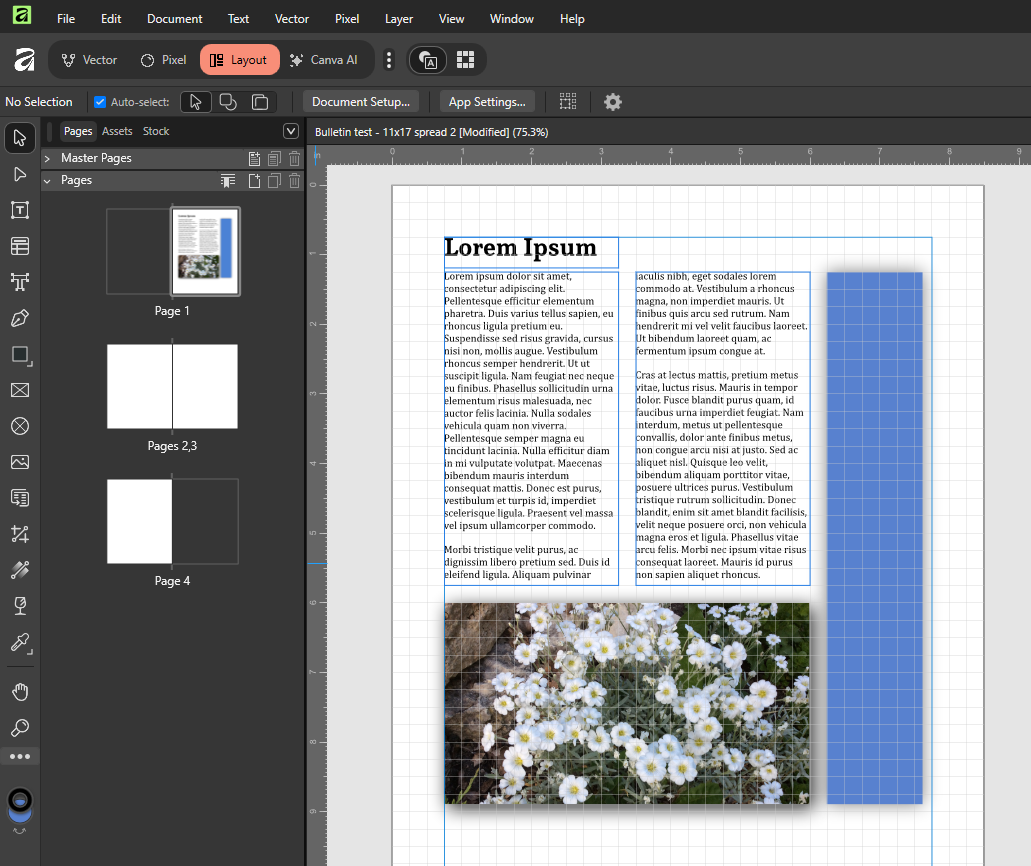Screen dimensions: 1031x866
Task: Open Canva AI studio
Action: (324, 60)
